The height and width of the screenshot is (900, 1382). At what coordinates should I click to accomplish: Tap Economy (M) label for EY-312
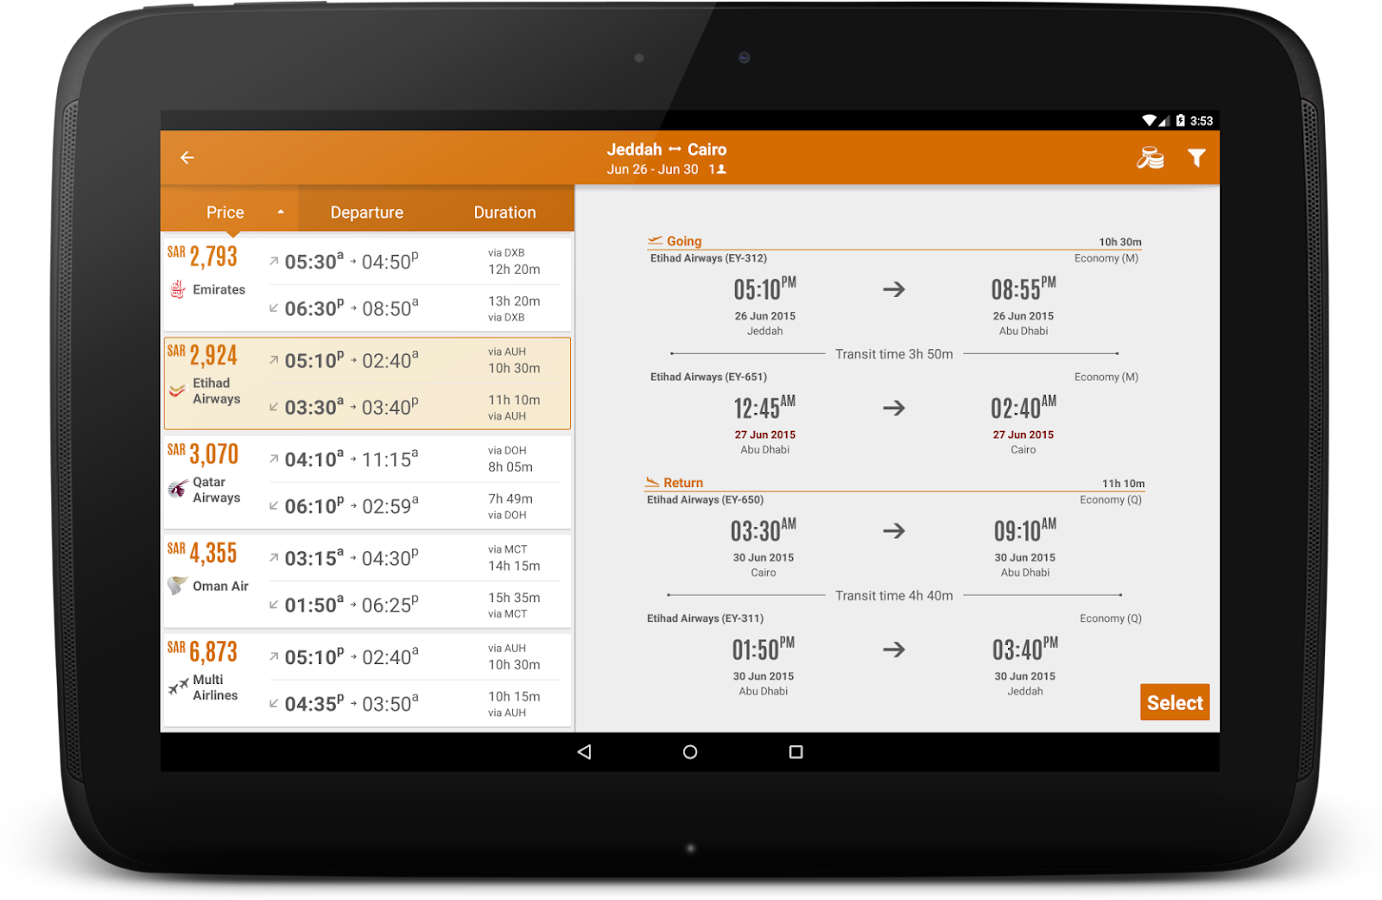tap(1106, 258)
